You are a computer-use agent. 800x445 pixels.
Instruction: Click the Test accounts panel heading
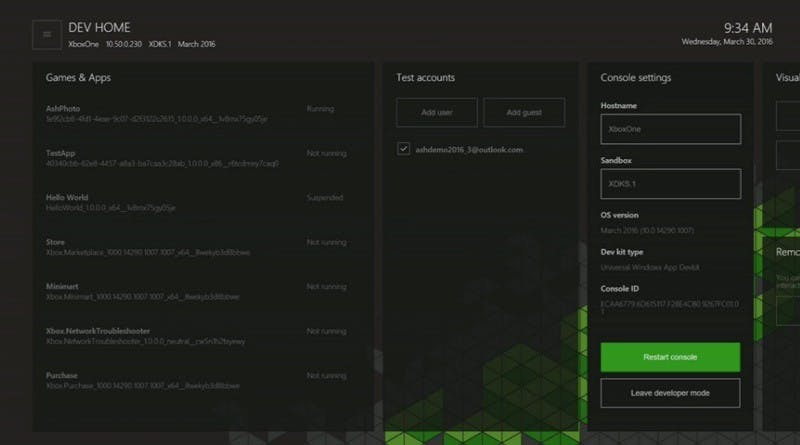pyautogui.click(x=426, y=78)
